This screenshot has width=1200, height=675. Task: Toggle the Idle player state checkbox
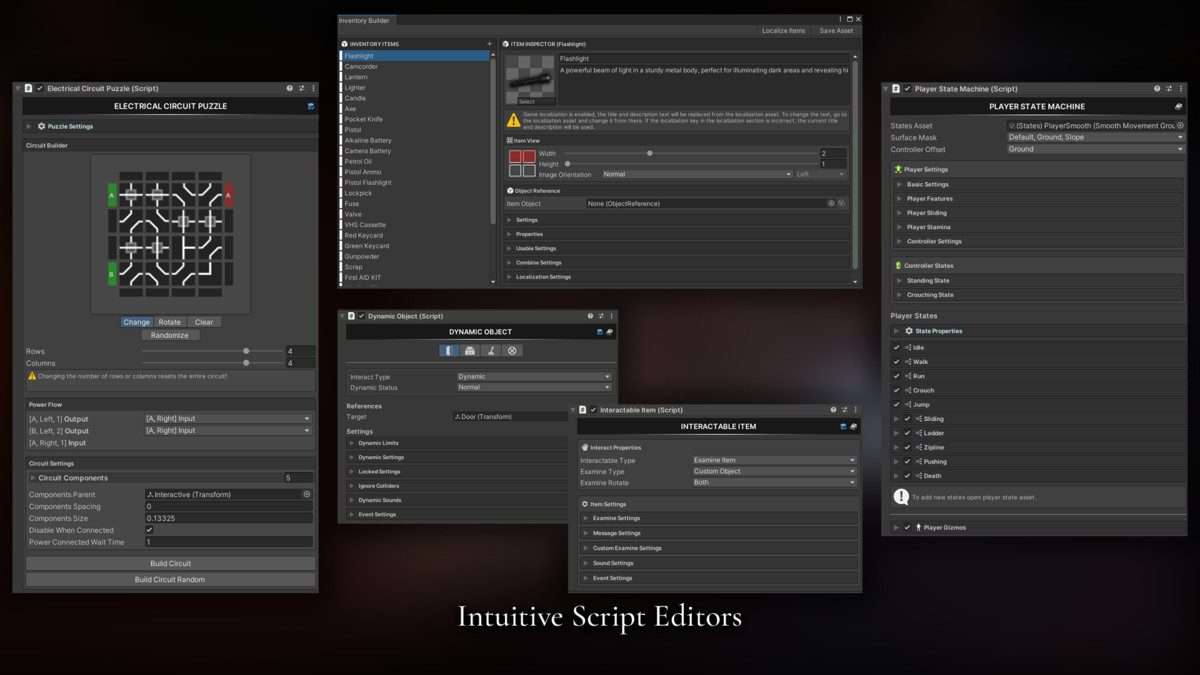coord(896,348)
